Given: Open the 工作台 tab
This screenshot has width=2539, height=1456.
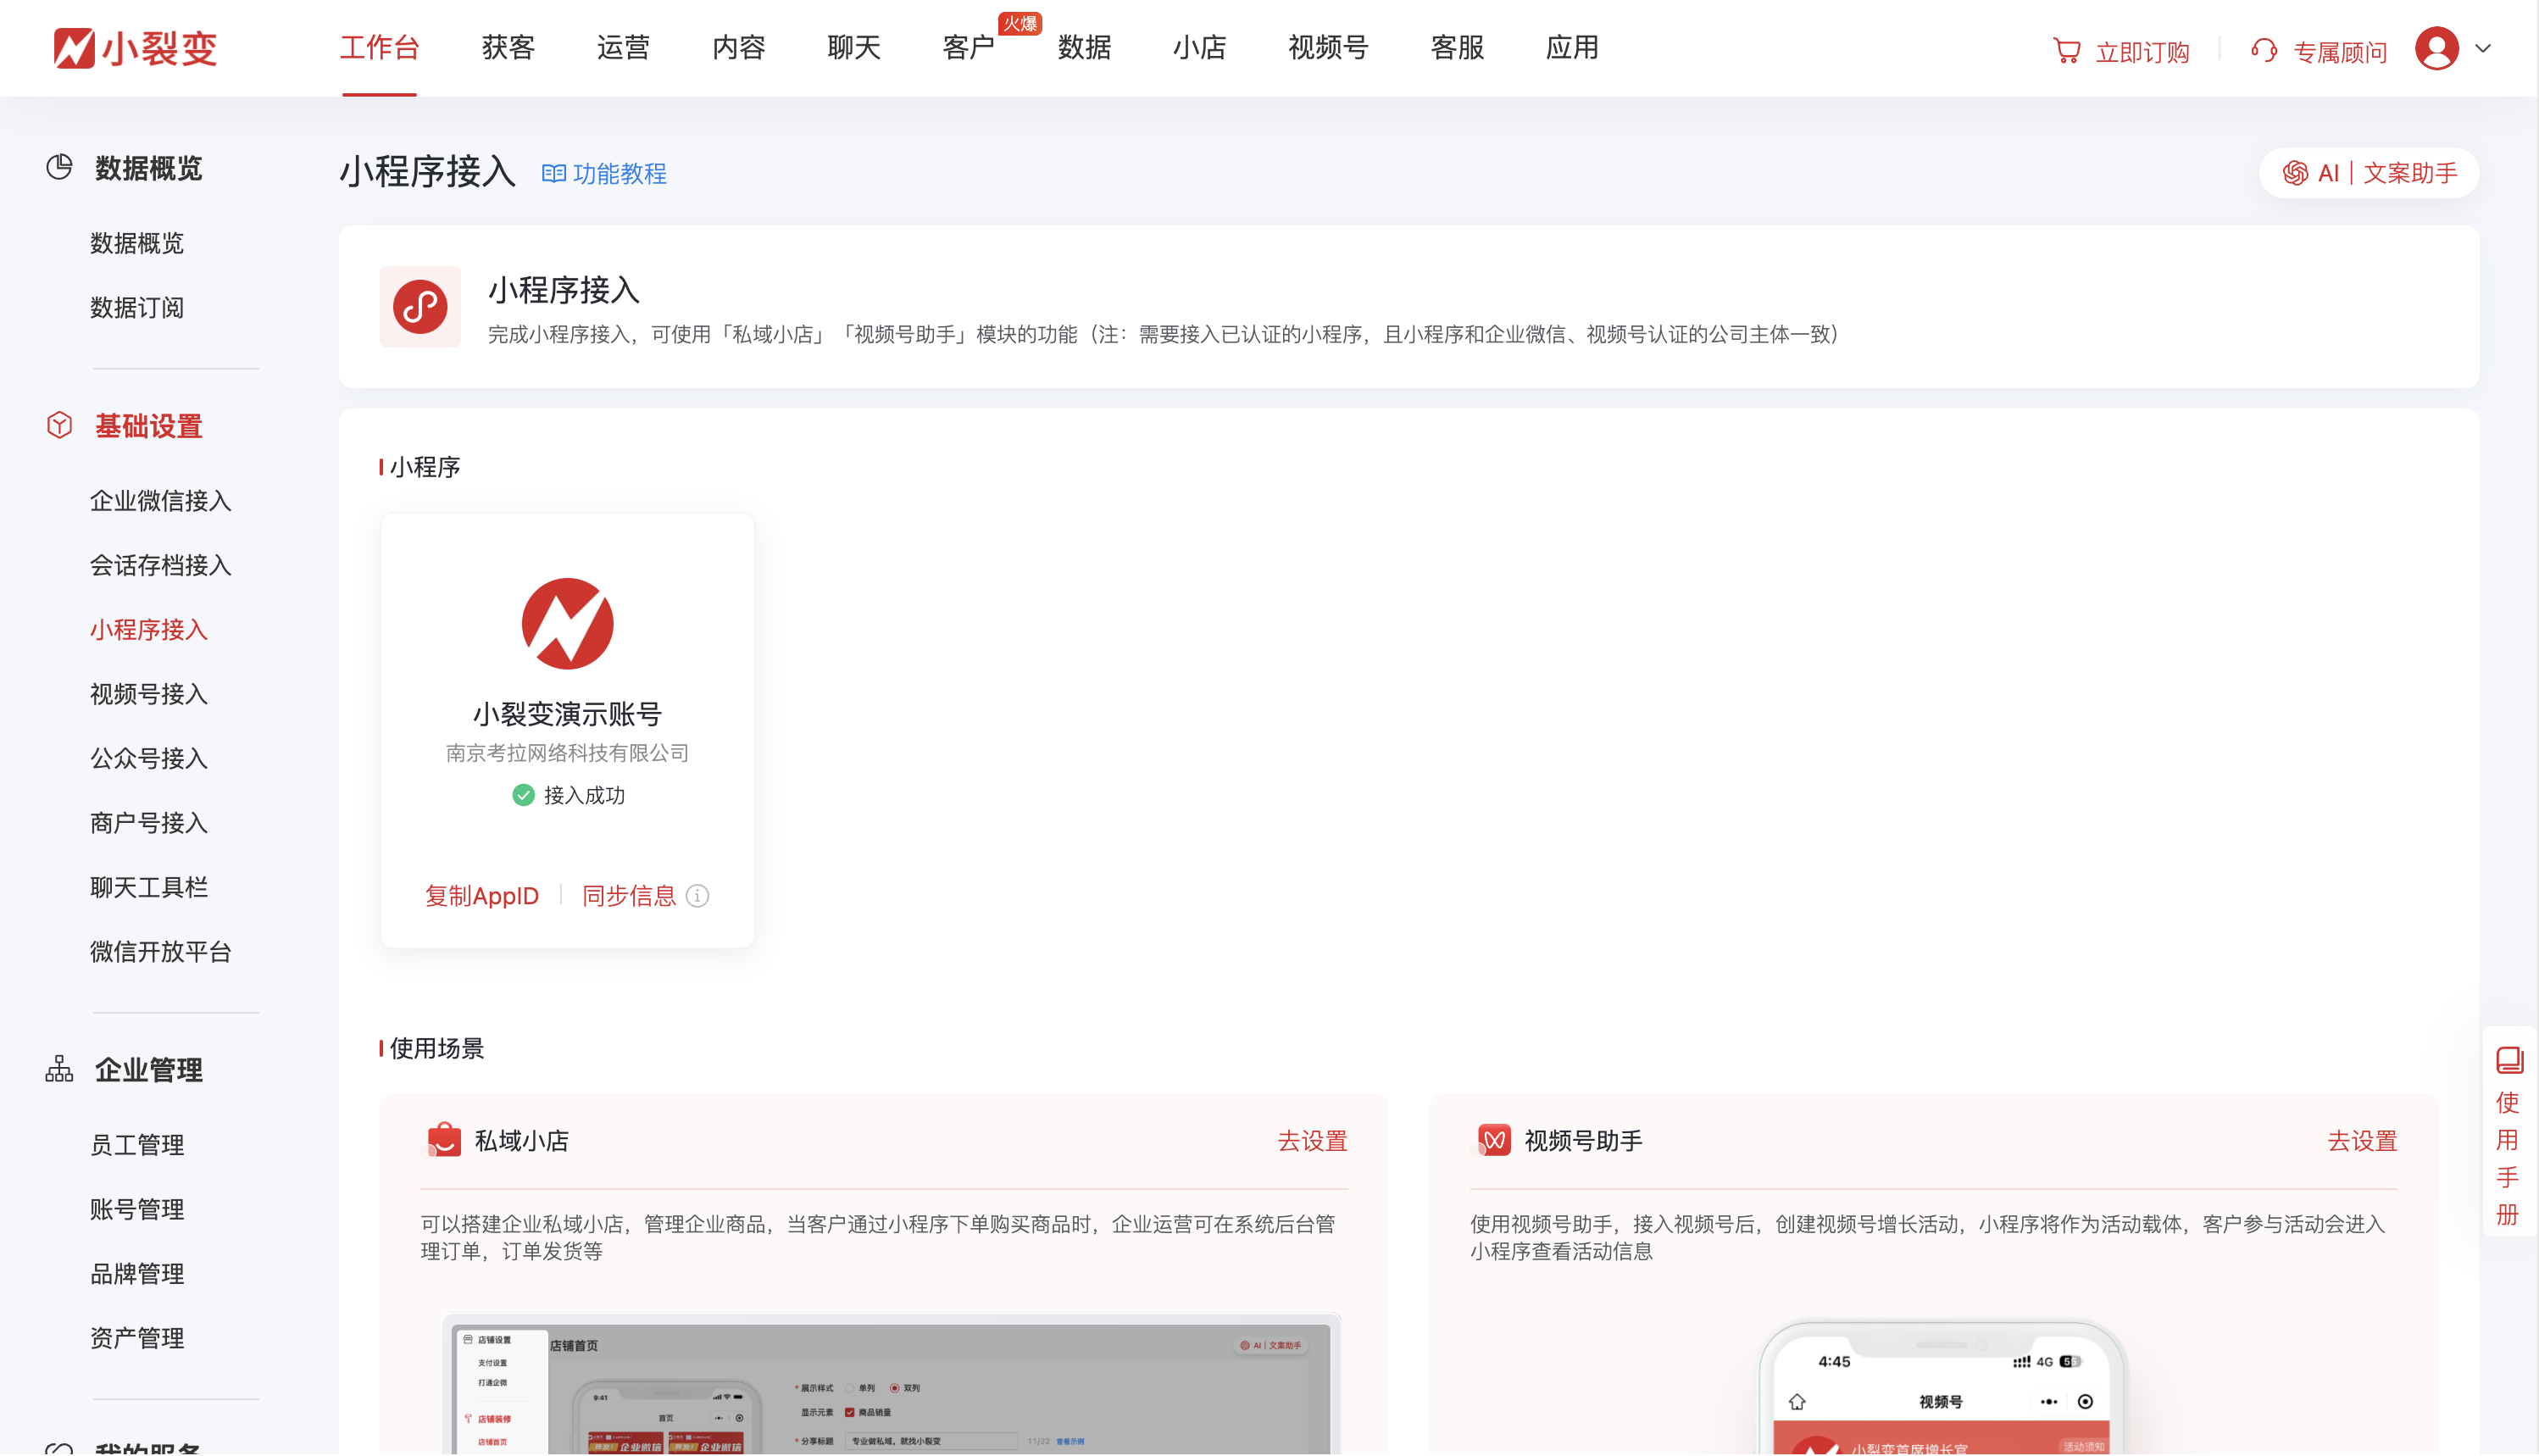Looking at the screenshot, I should 379,47.
